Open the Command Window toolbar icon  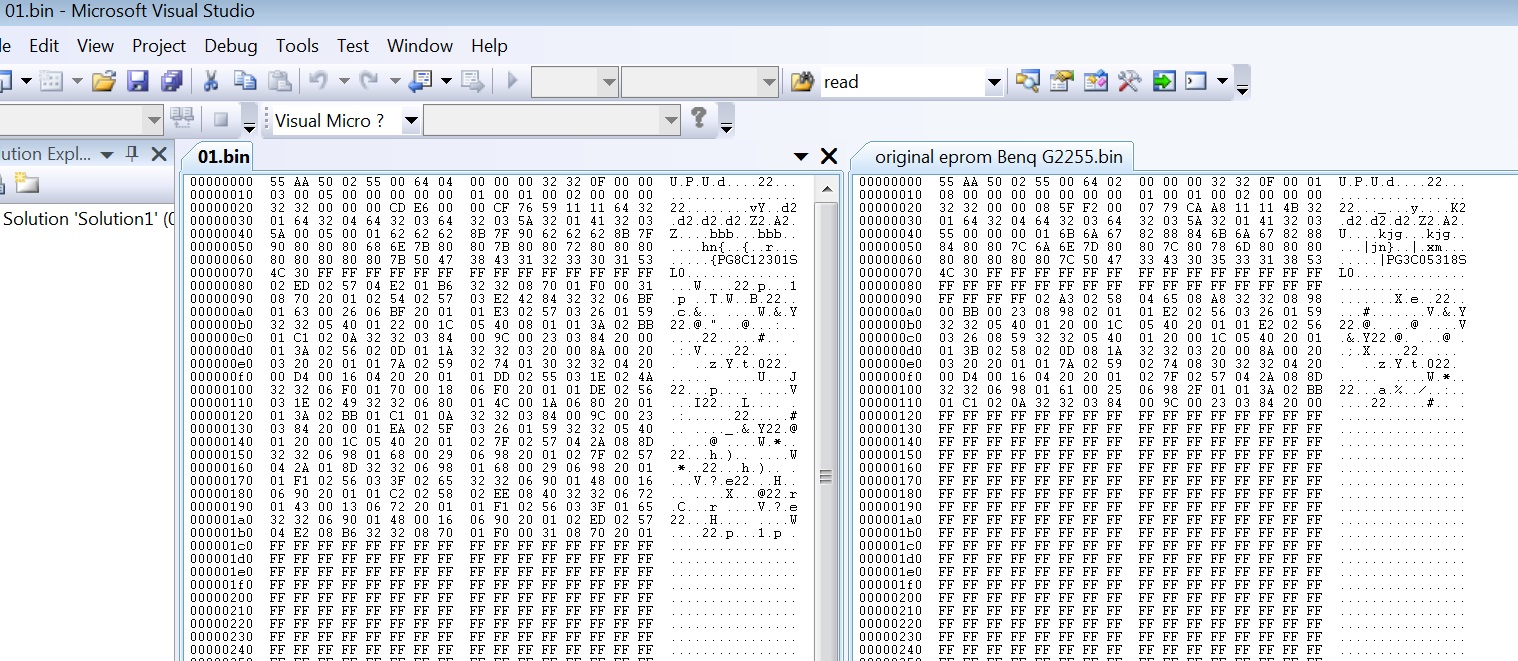tap(1197, 81)
